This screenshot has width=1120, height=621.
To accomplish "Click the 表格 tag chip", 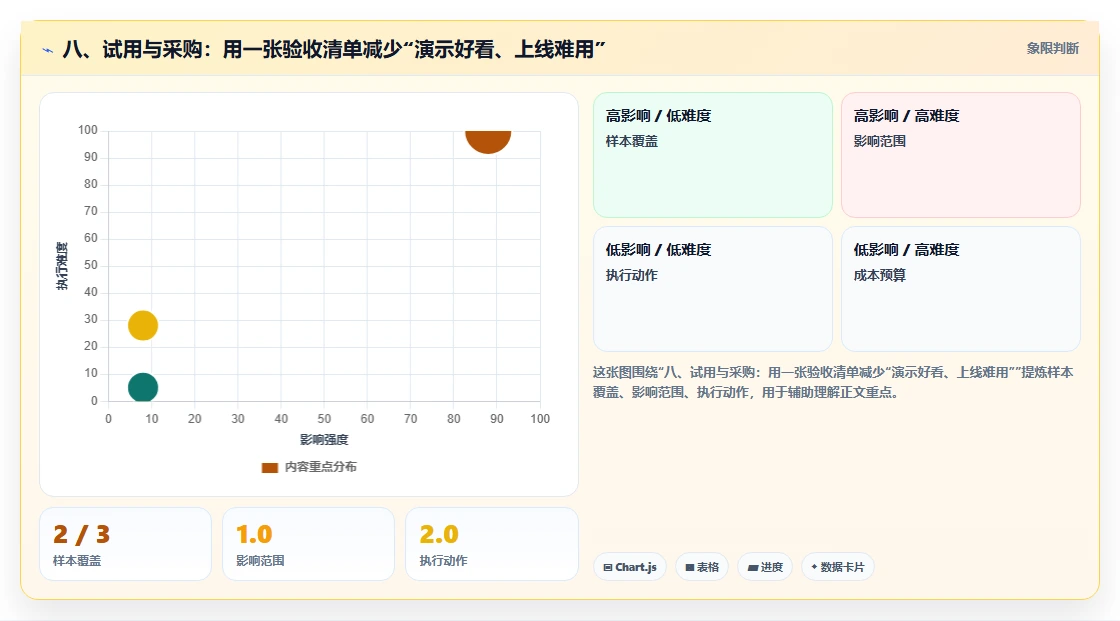I will coord(702,567).
